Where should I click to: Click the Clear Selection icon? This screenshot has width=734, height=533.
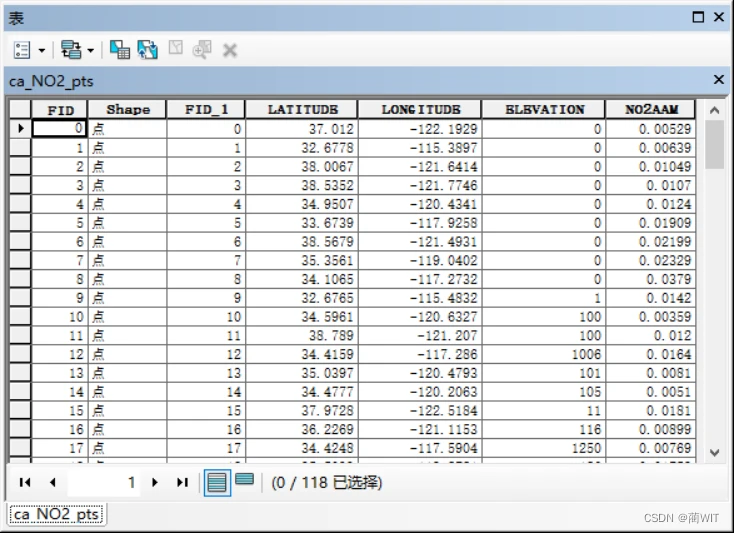176,48
